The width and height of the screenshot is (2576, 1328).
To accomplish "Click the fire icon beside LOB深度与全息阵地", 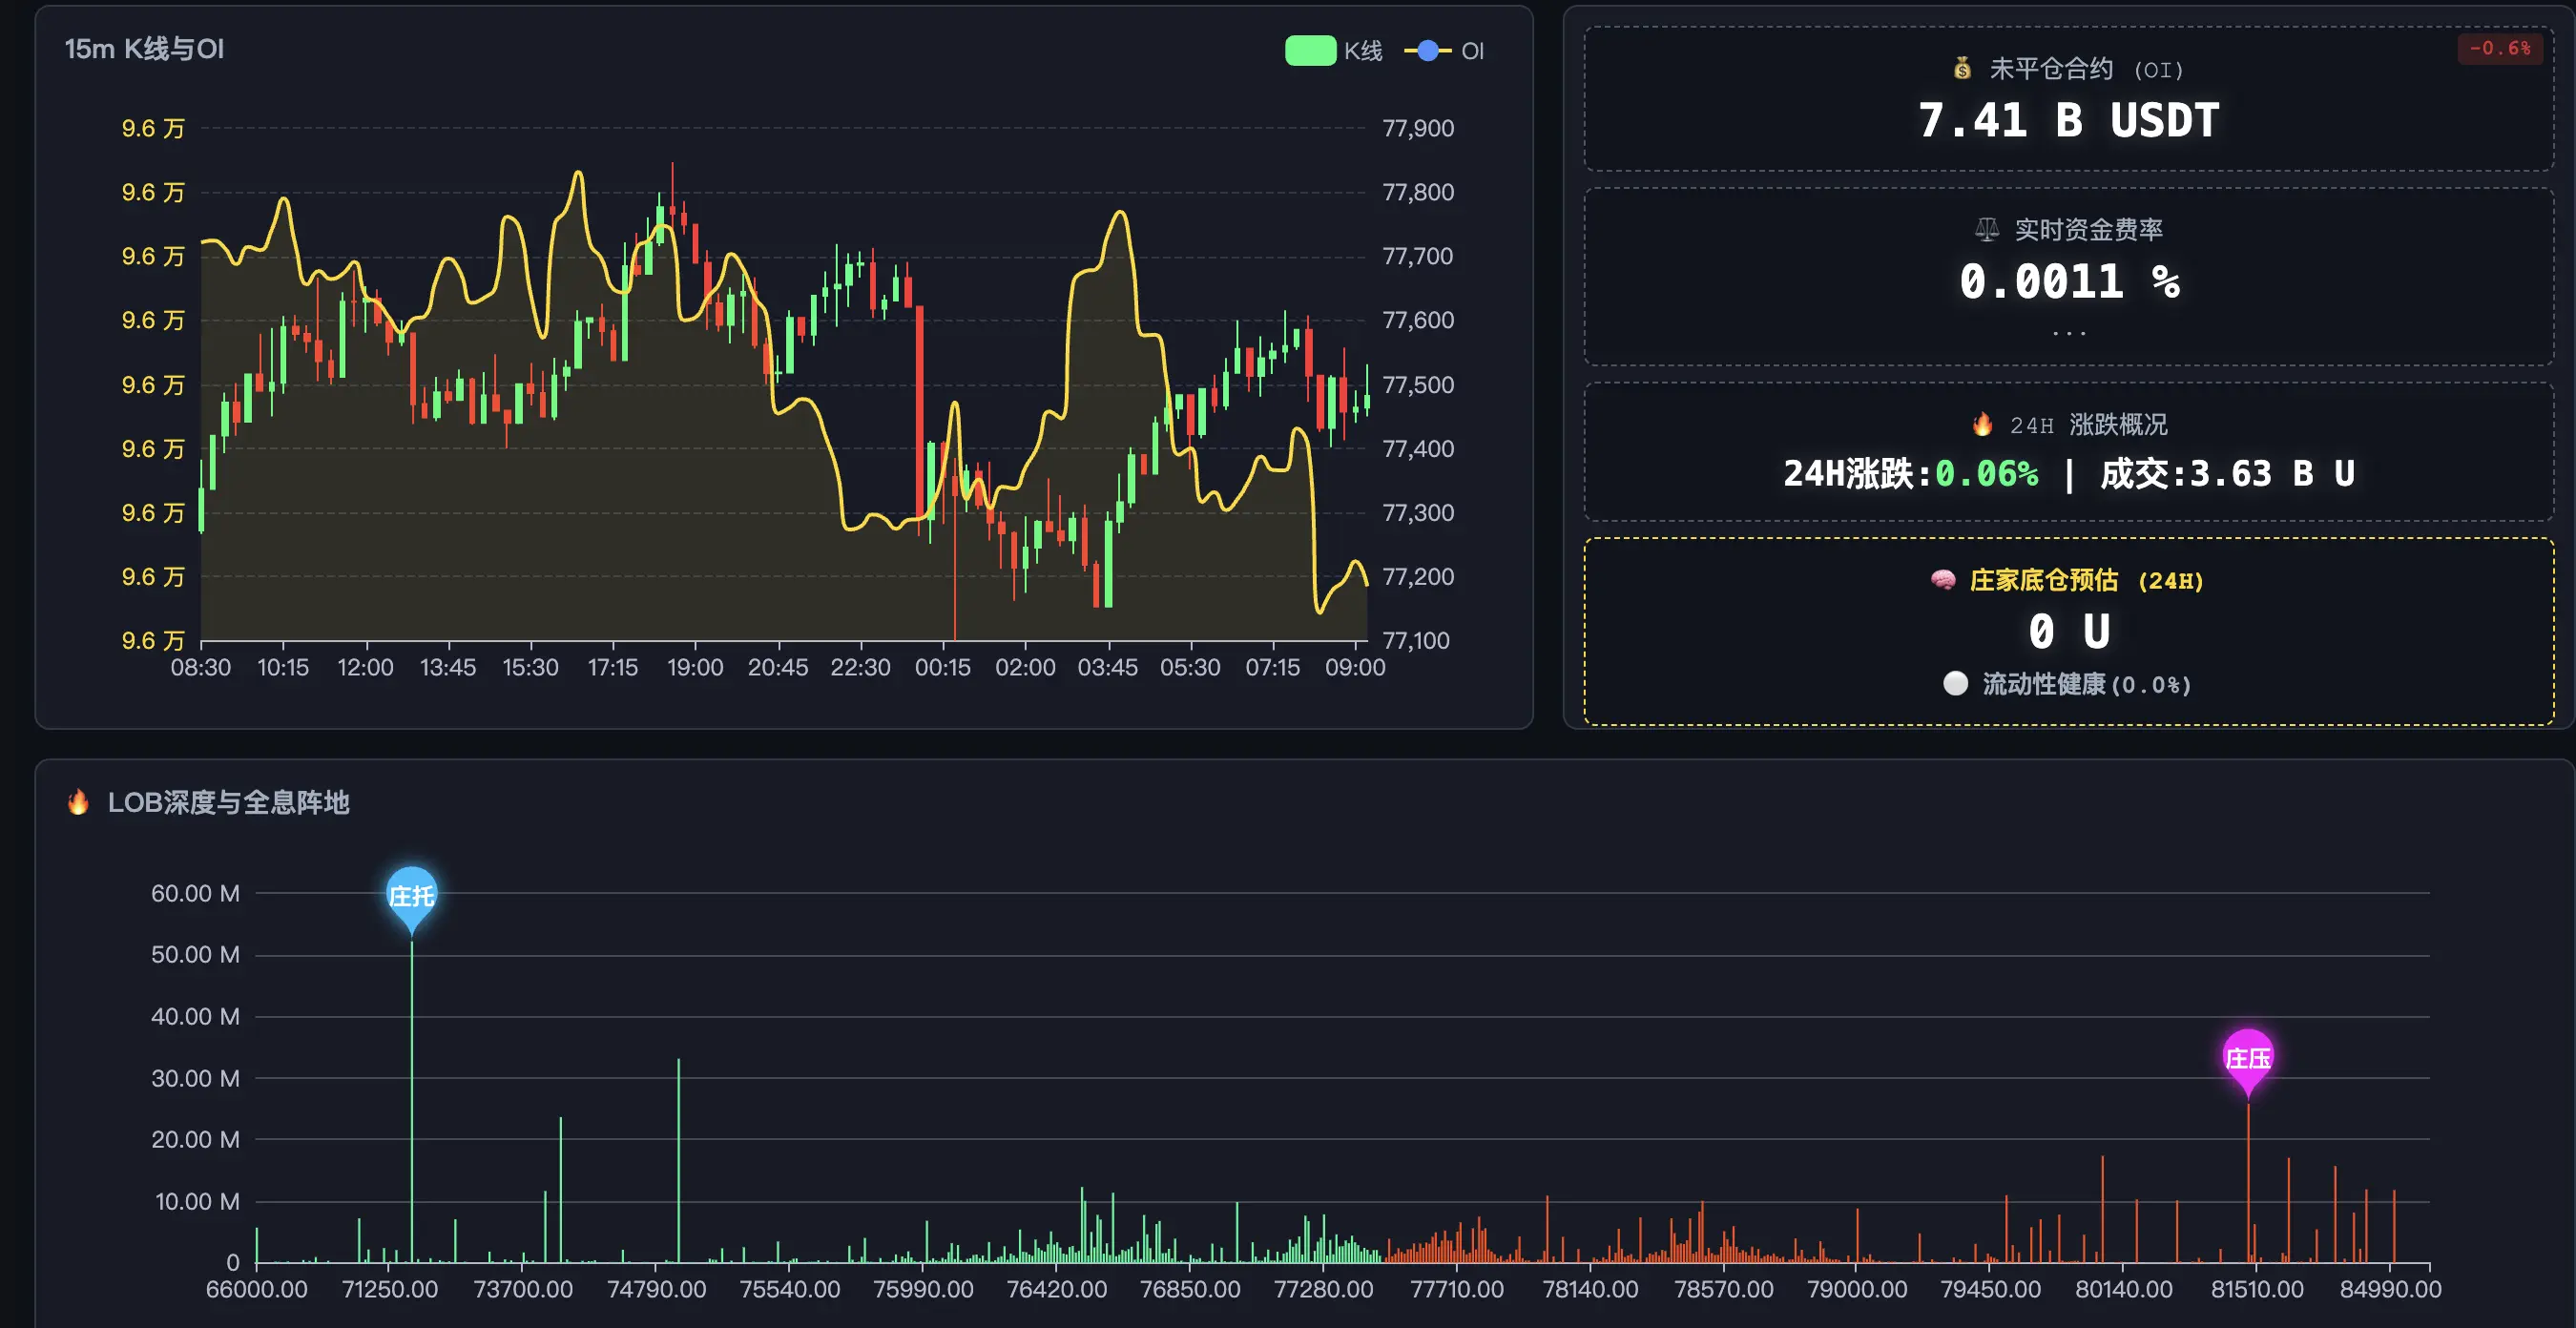I will [x=78, y=802].
